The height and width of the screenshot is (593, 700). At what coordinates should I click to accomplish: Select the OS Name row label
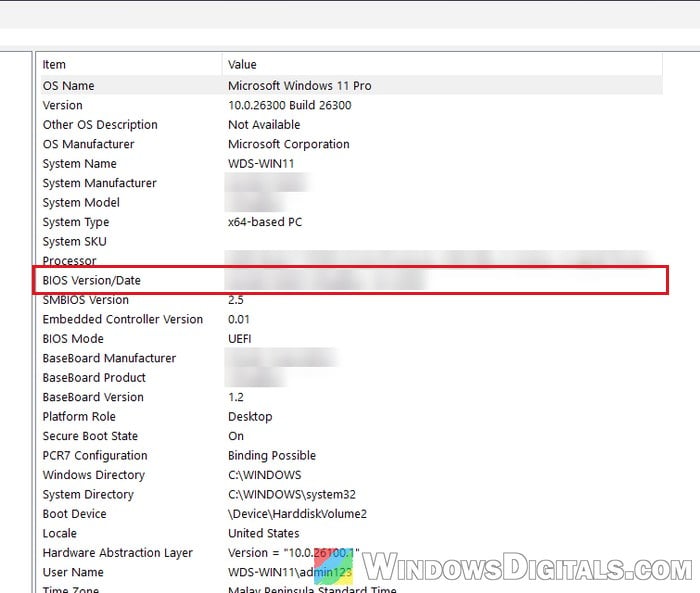(68, 86)
